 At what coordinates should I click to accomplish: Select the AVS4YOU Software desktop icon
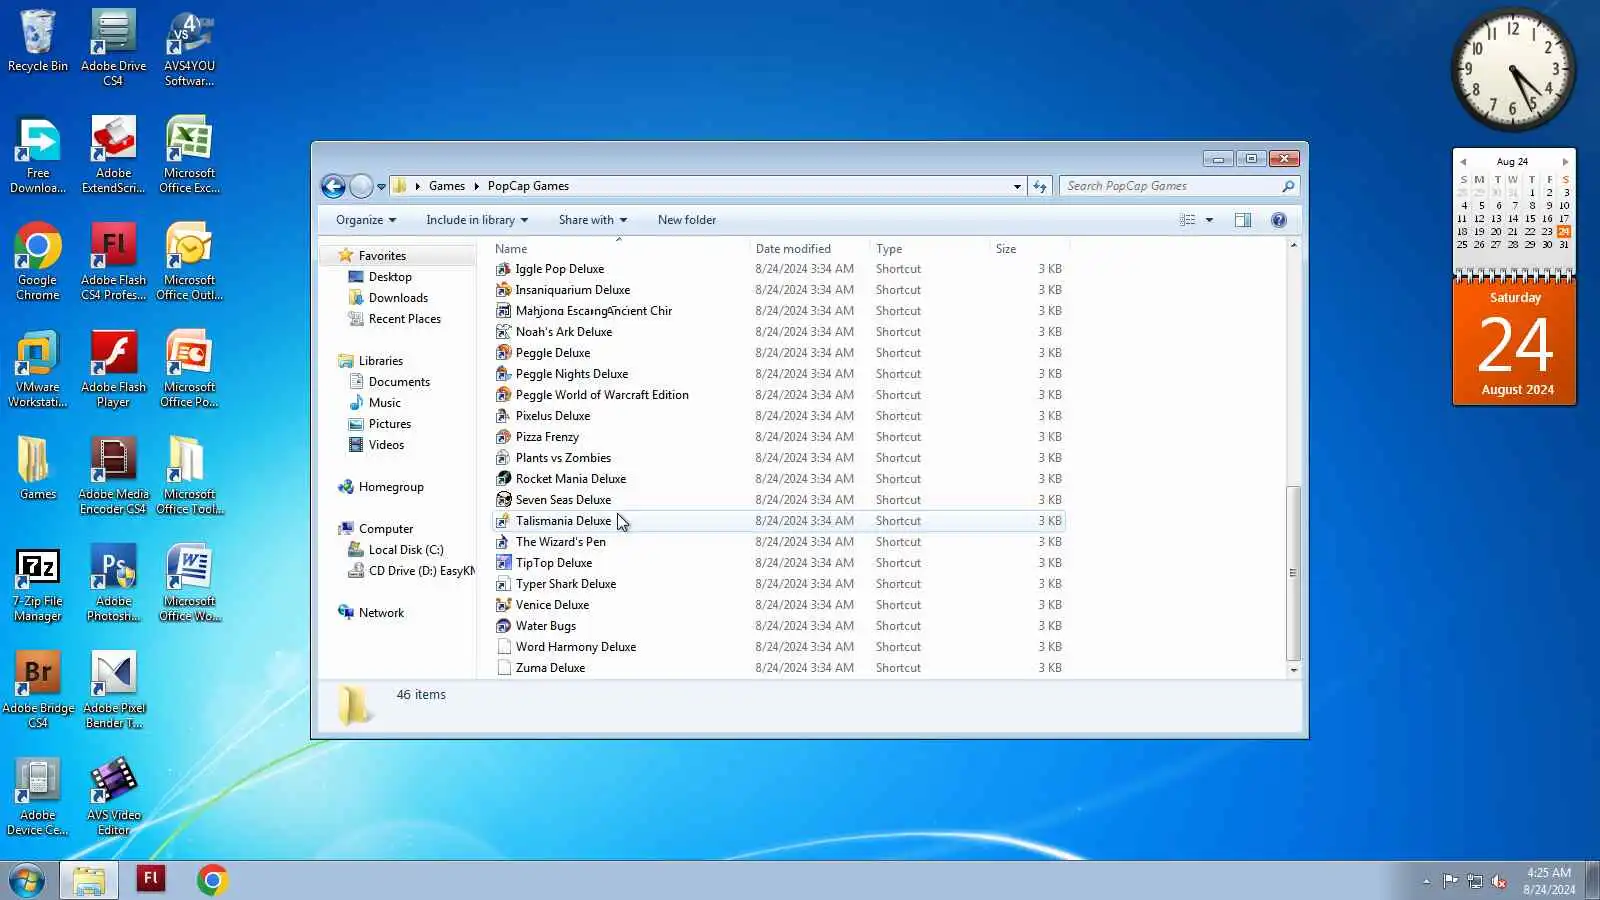(189, 48)
